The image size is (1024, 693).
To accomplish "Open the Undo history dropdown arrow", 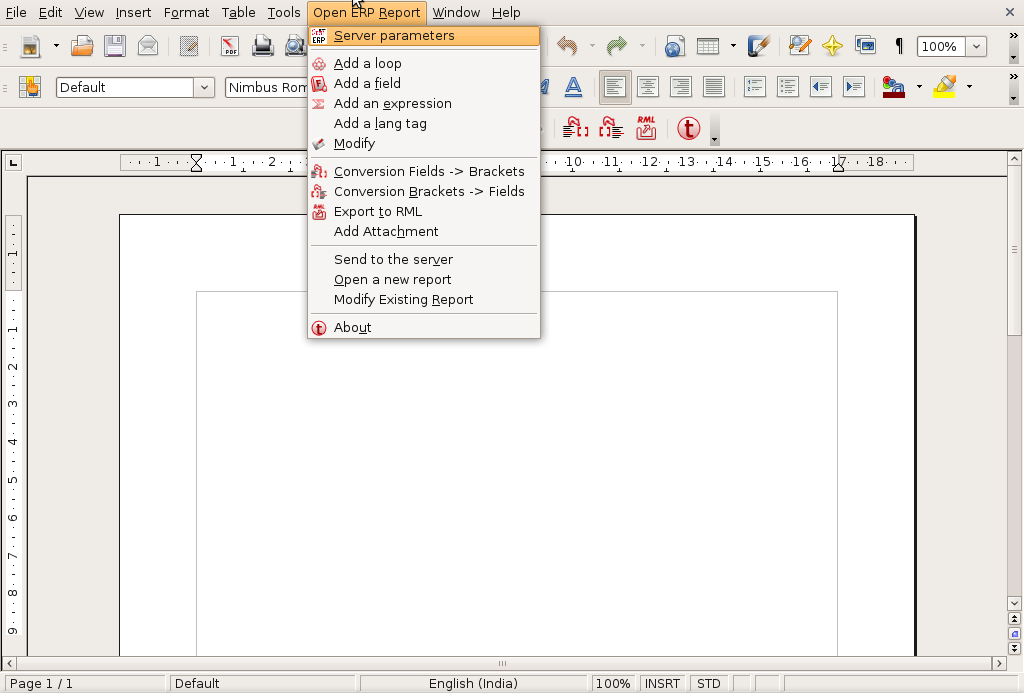I will tap(592, 46).
